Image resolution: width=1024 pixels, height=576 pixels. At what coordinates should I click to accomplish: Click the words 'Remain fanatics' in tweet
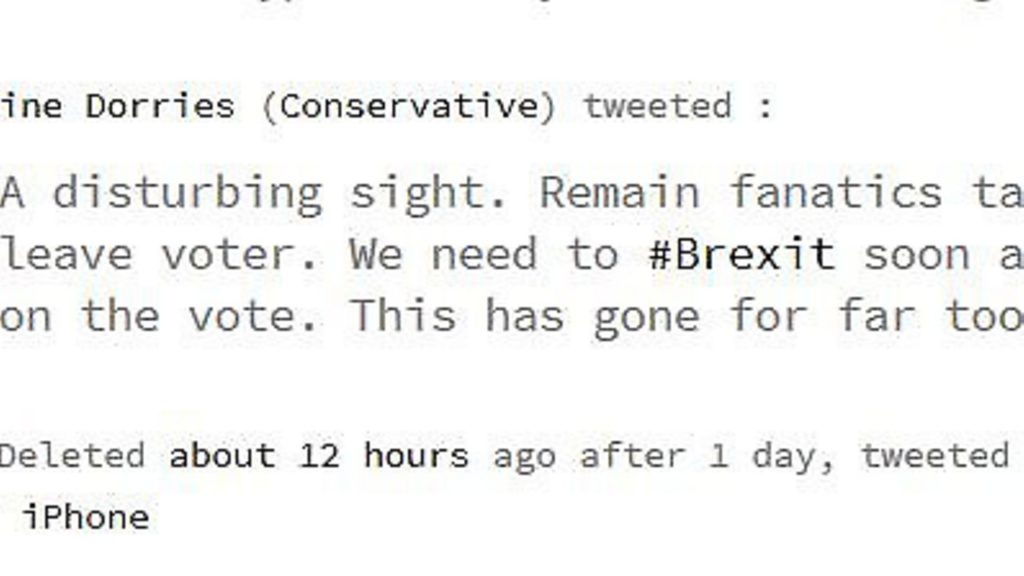point(741,193)
